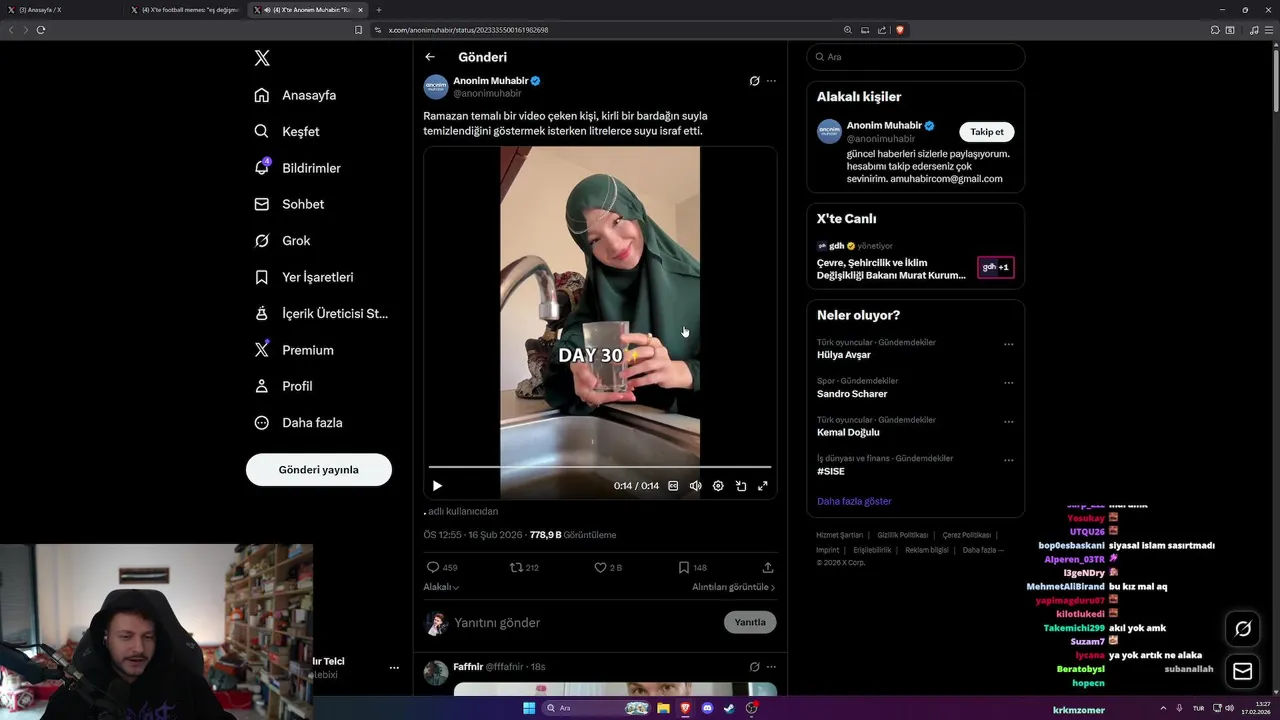Open File Explorer from taskbar
This screenshot has height=720, width=1280.
663,708
